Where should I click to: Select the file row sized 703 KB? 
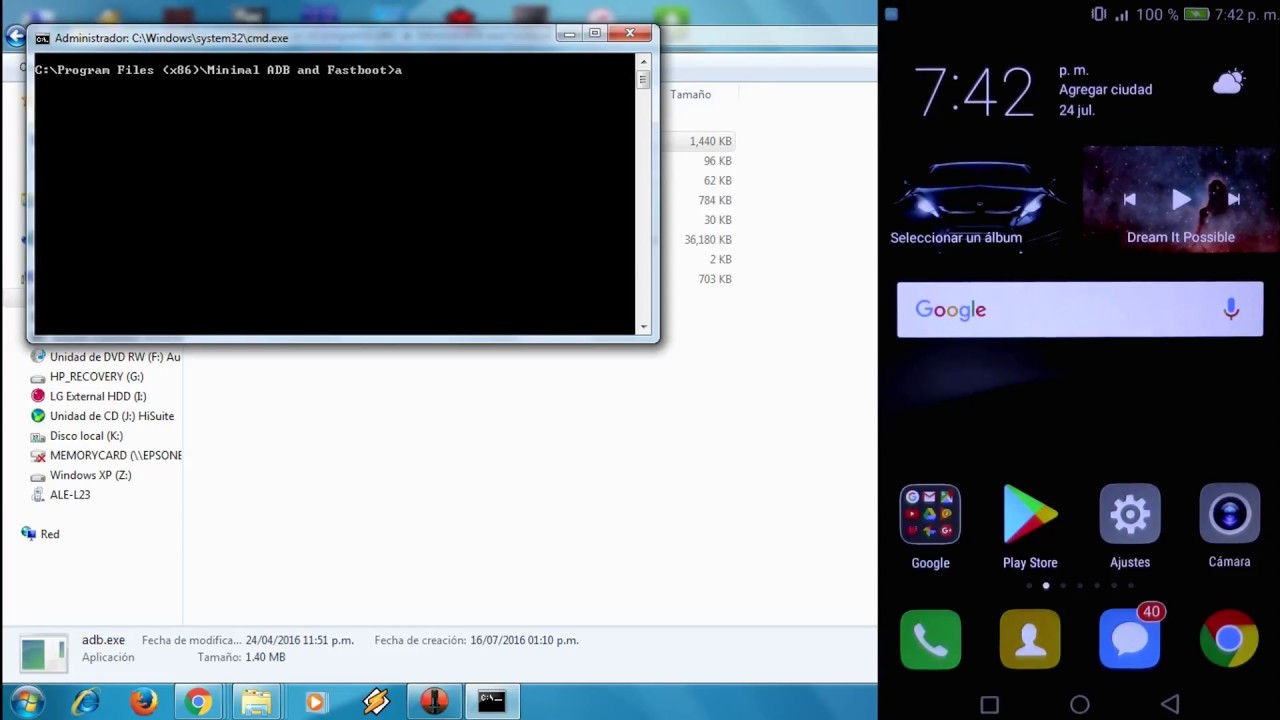tap(698, 279)
